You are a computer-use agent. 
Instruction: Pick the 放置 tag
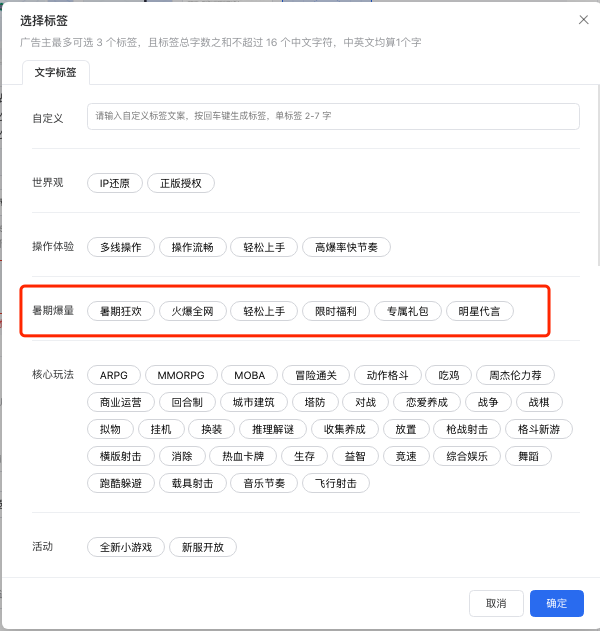(x=406, y=429)
